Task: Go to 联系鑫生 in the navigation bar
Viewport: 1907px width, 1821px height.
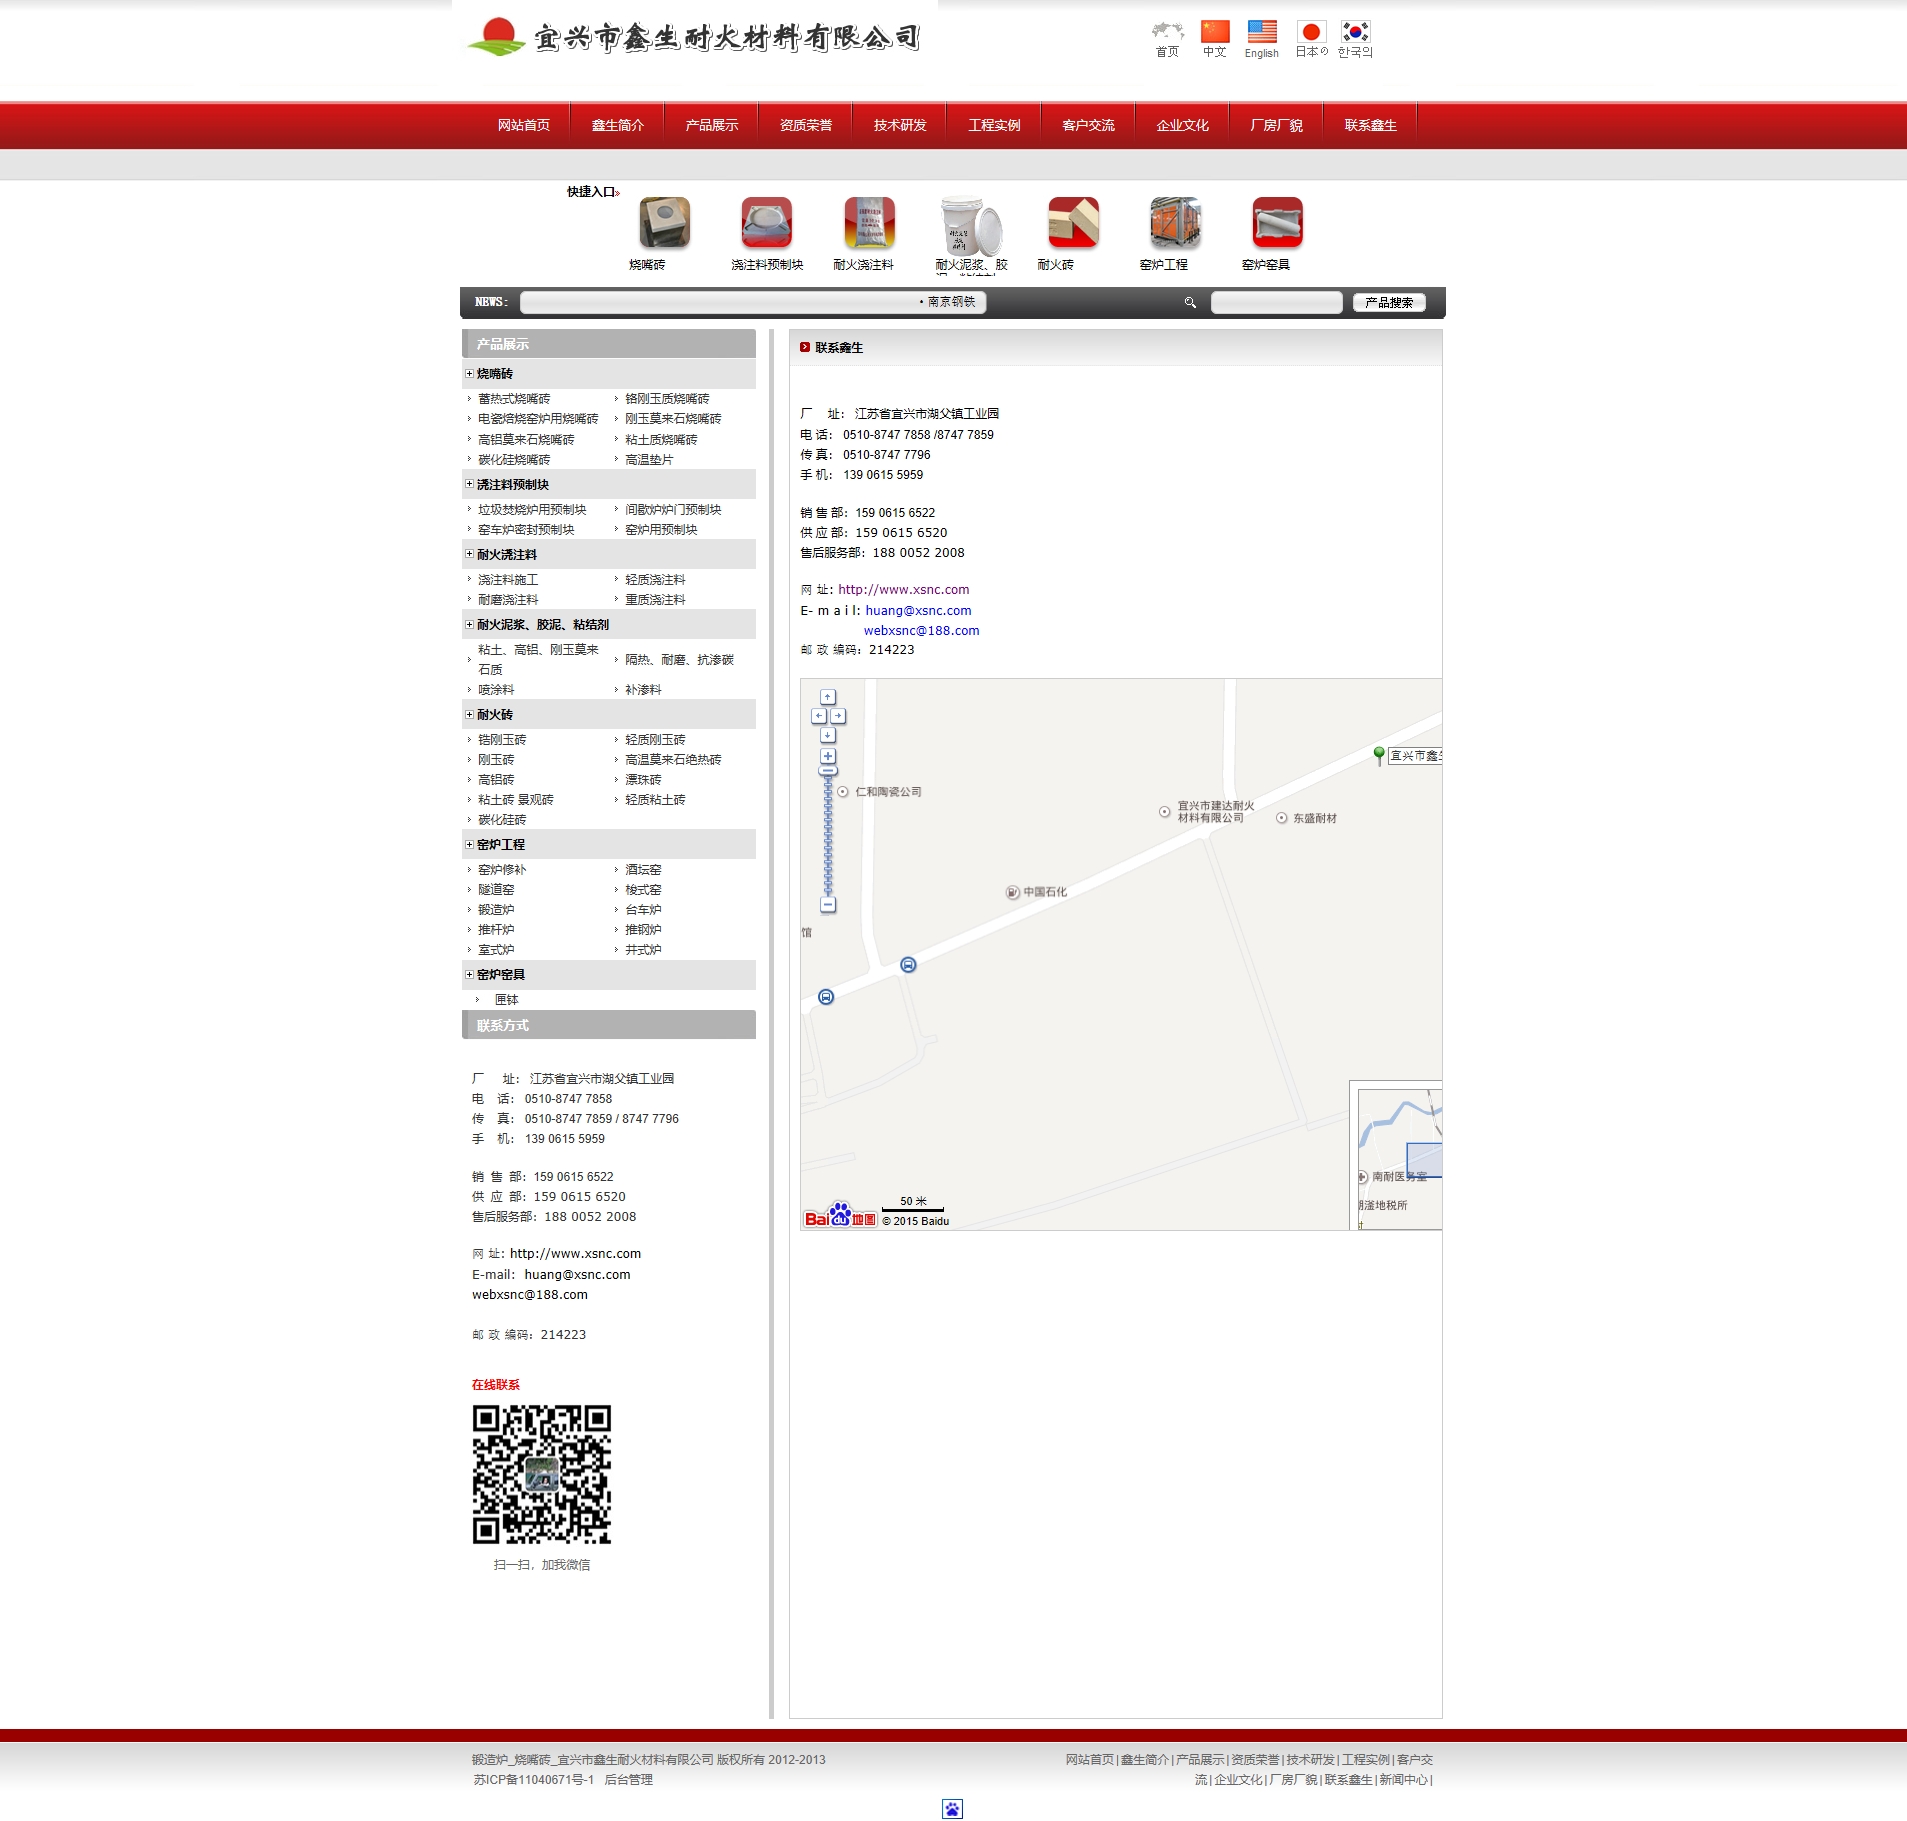Action: 1370,125
